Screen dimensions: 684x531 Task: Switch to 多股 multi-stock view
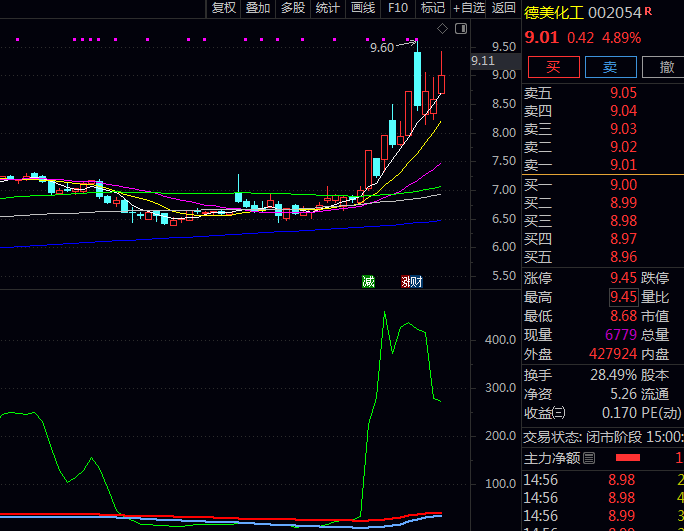292,8
